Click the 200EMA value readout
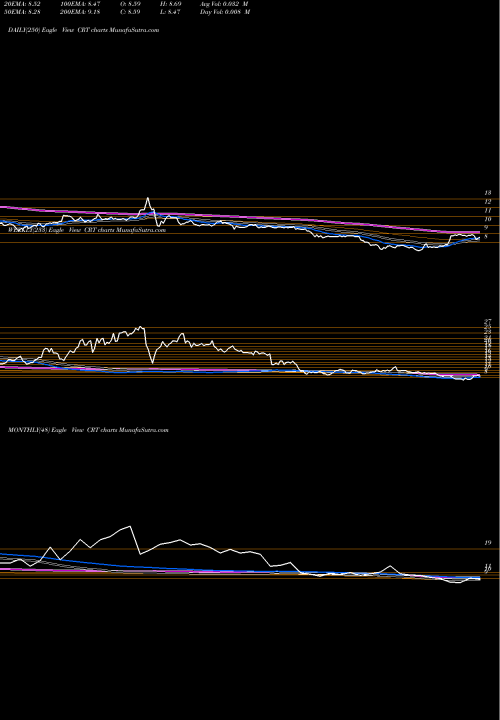Viewport: 500px width, 720px height. (80, 12)
